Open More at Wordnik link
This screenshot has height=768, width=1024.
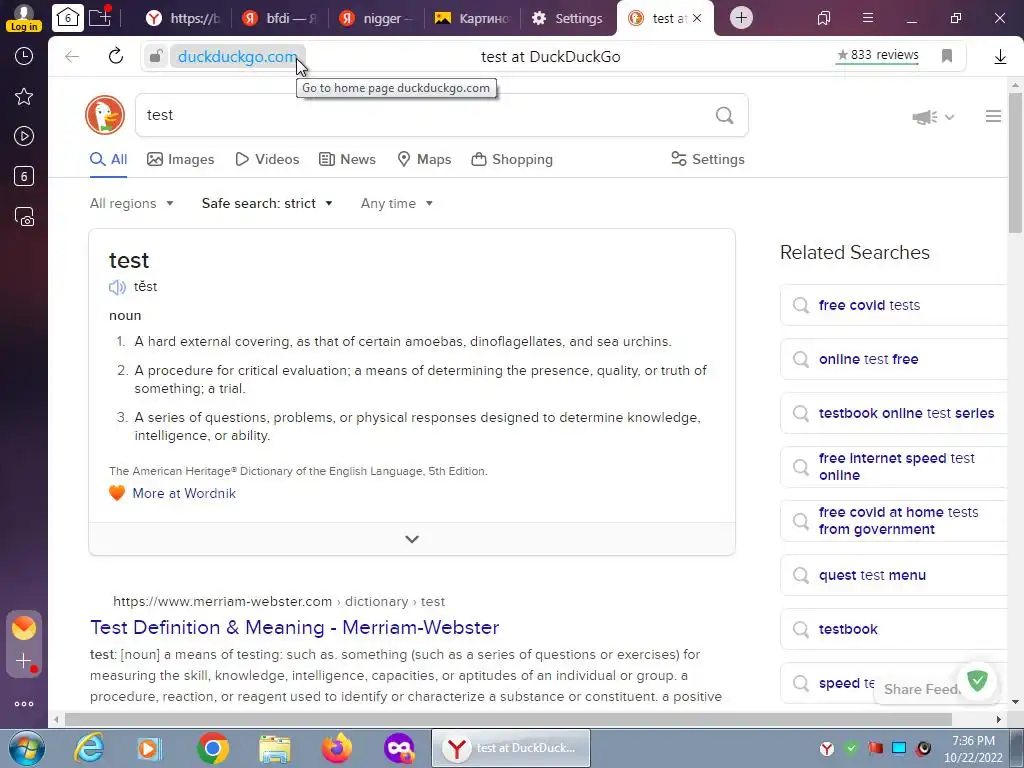click(x=184, y=493)
